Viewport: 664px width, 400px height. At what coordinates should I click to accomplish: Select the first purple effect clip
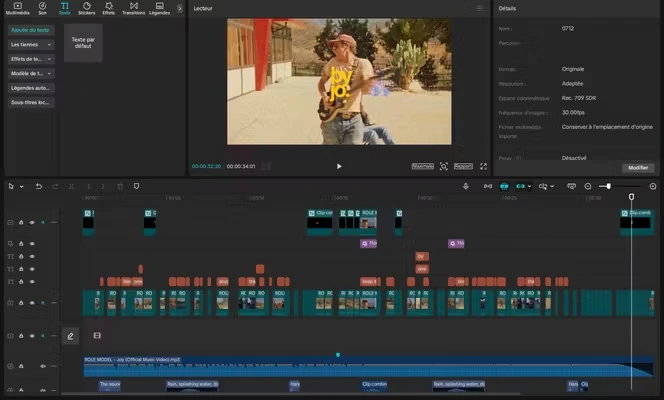pyautogui.click(x=368, y=243)
